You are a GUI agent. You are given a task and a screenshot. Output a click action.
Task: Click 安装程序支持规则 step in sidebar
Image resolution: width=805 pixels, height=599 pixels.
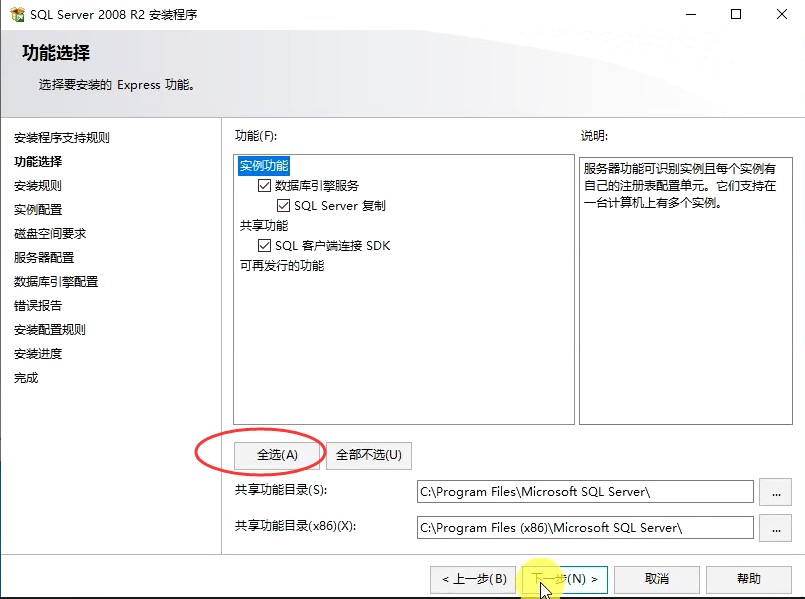tap(62, 138)
